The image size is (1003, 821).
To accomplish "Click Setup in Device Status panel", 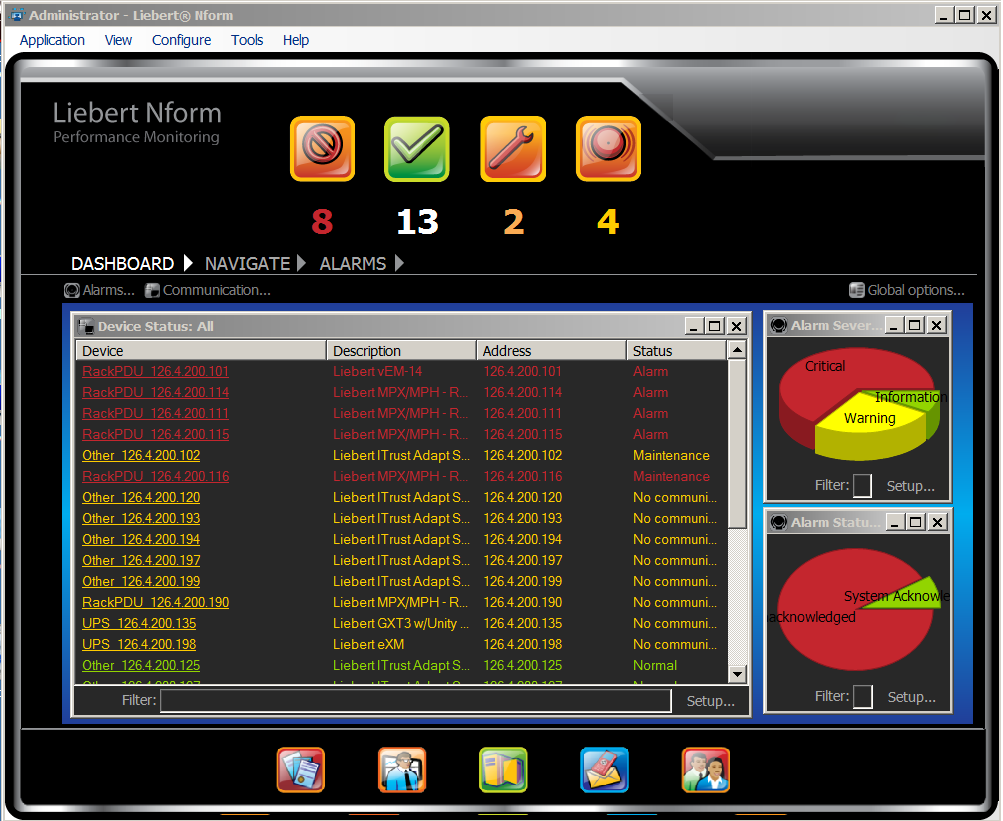I will coord(710,701).
